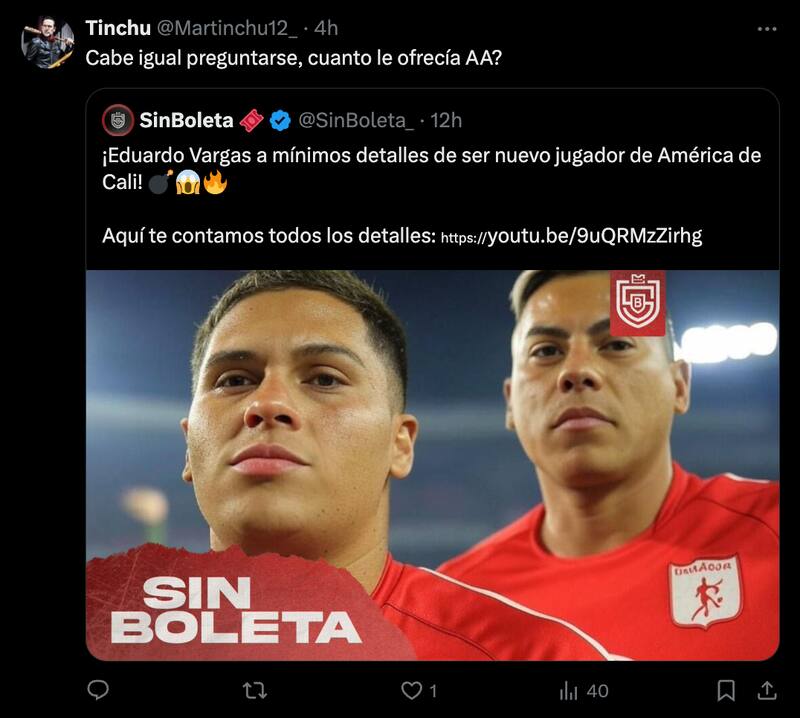Click the repost arrows icon
Viewport: 800px width, 718px height.
pyautogui.click(x=256, y=690)
